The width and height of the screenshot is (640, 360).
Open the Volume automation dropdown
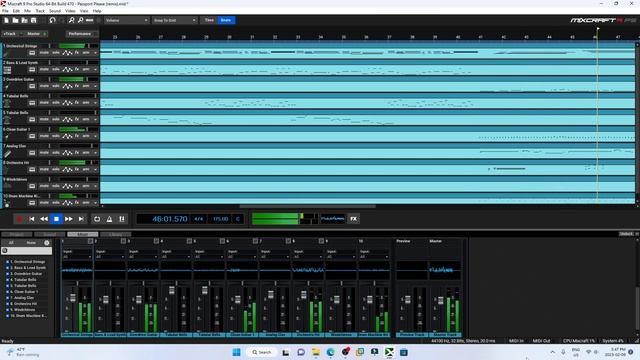point(126,20)
